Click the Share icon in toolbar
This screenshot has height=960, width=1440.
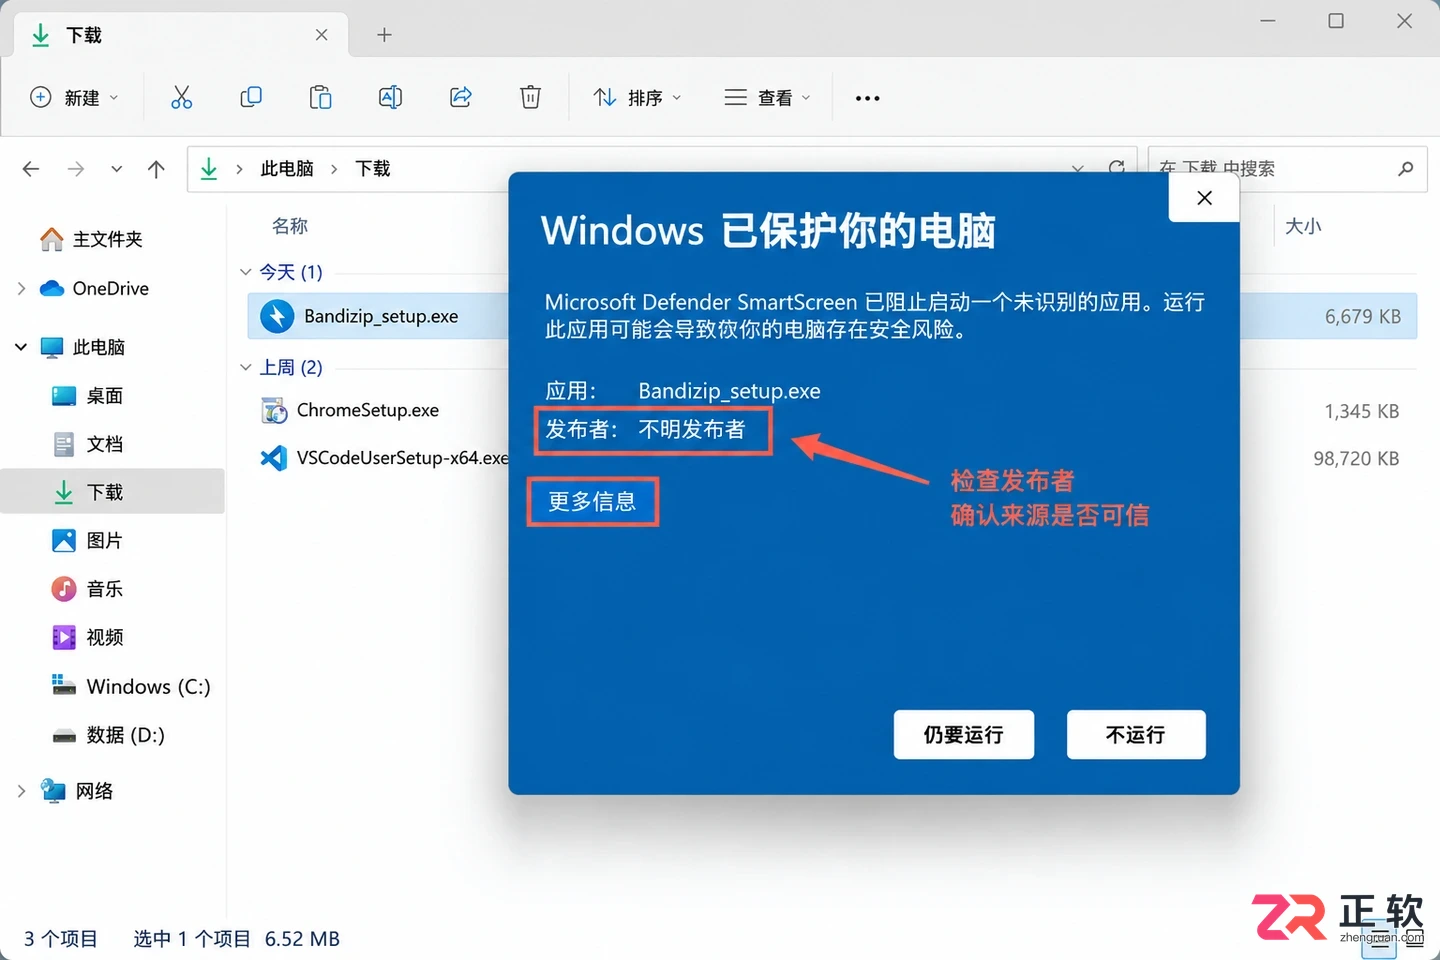click(460, 97)
